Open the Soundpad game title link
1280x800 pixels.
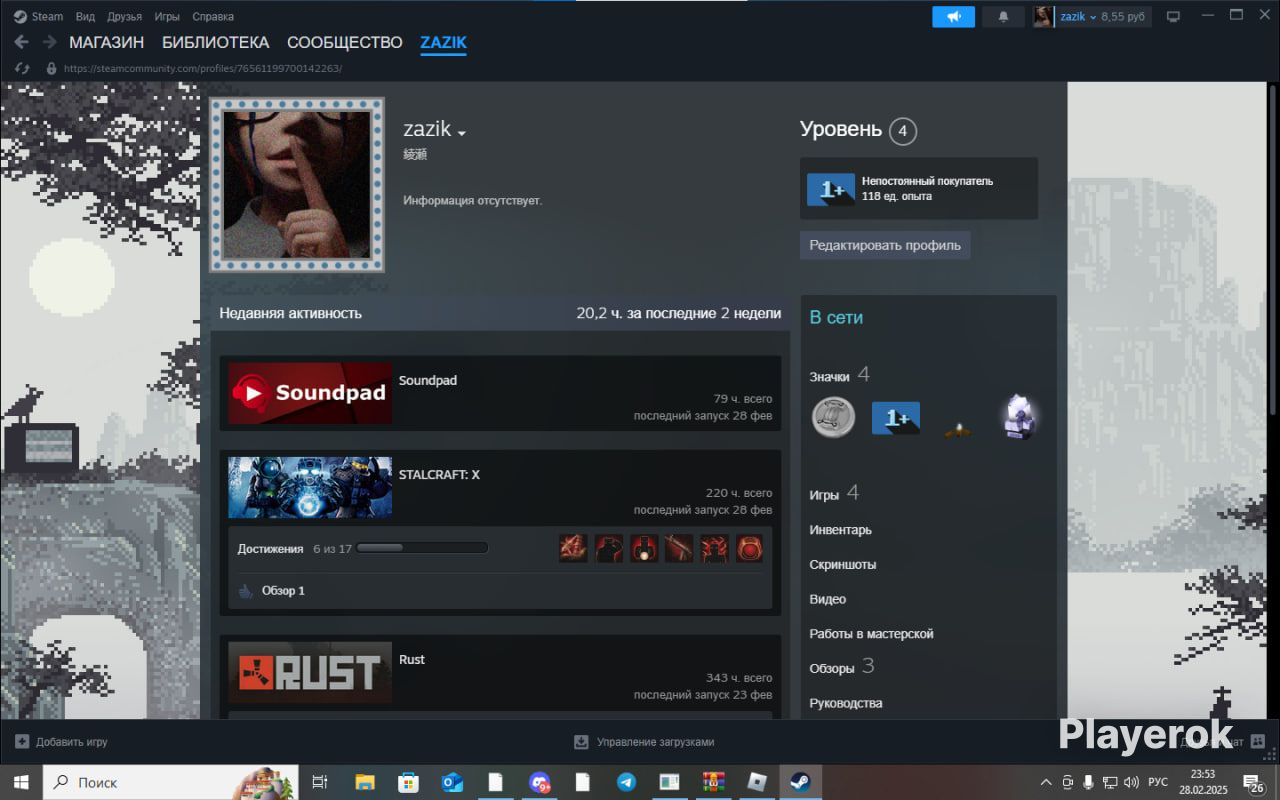coord(428,381)
